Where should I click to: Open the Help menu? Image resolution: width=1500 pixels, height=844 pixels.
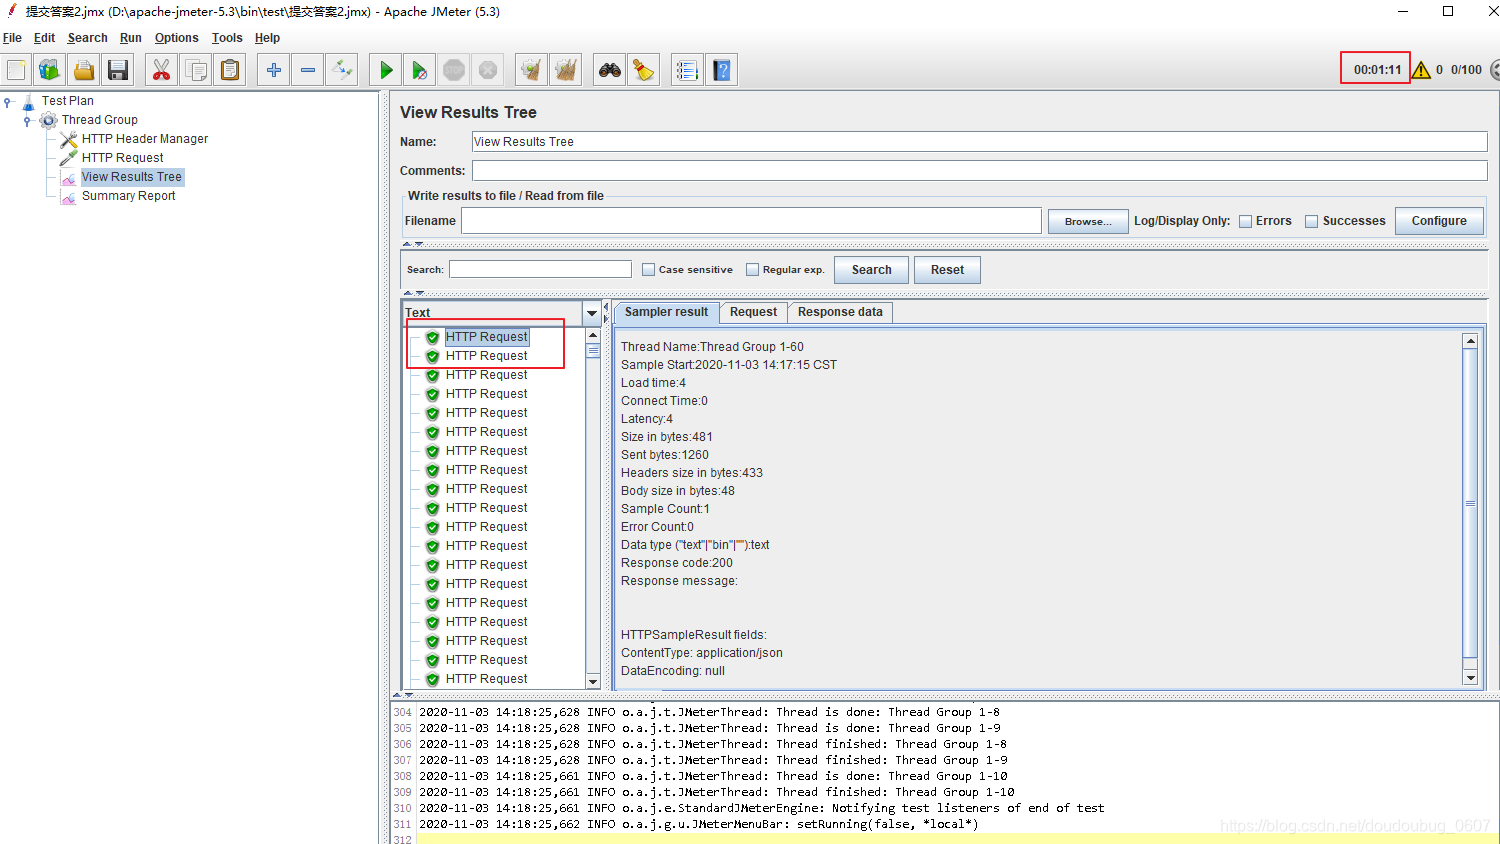coord(267,38)
